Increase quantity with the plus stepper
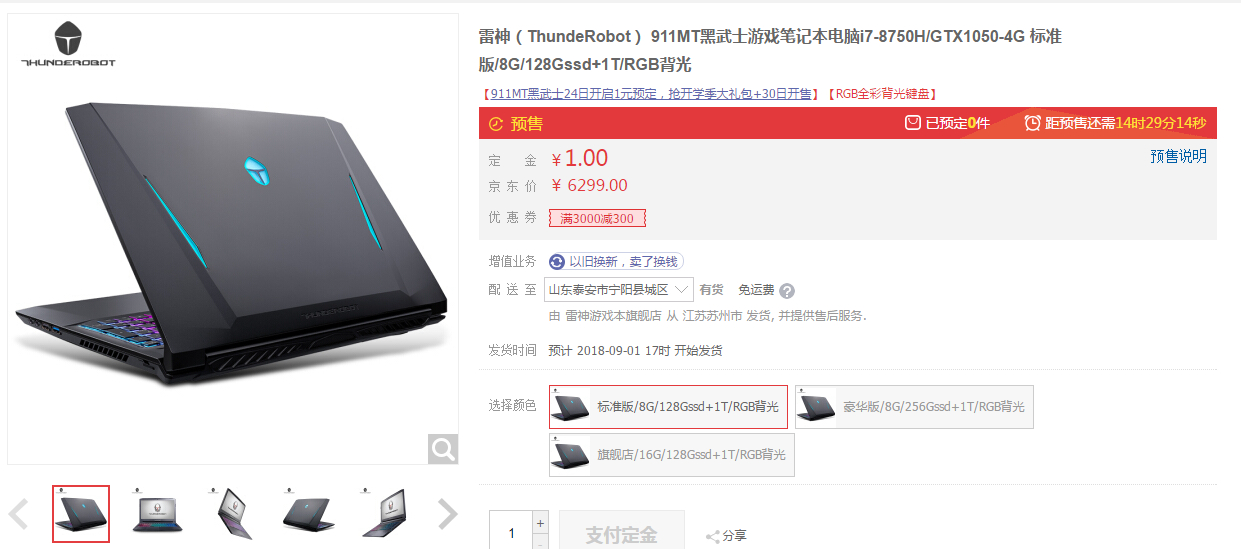The height and width of the screenshot is (549, 1241). tap(541, 523)
